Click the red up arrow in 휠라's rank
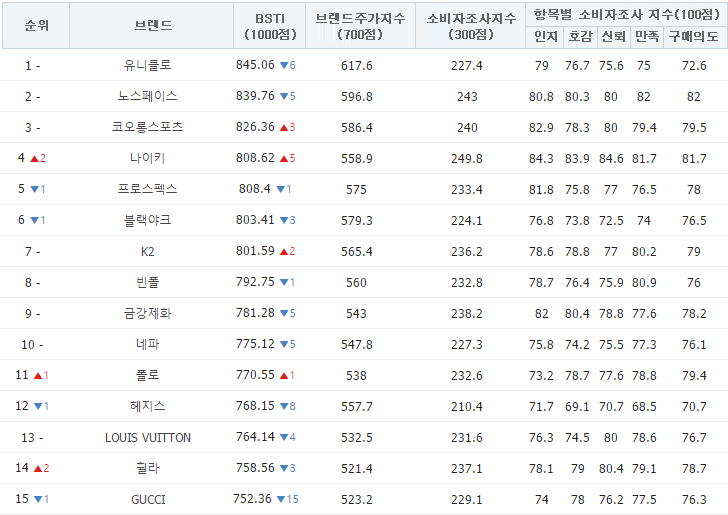This screenshot has height=515, width=728. coord(39,469)
